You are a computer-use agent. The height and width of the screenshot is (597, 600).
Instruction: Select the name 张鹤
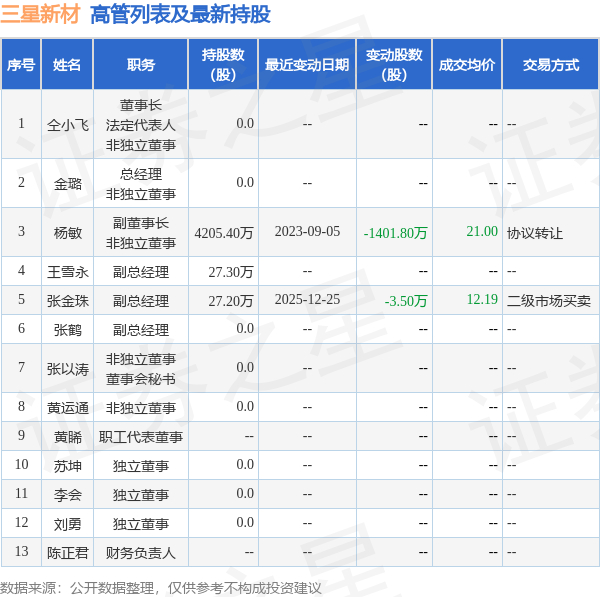tap(68, 330)
